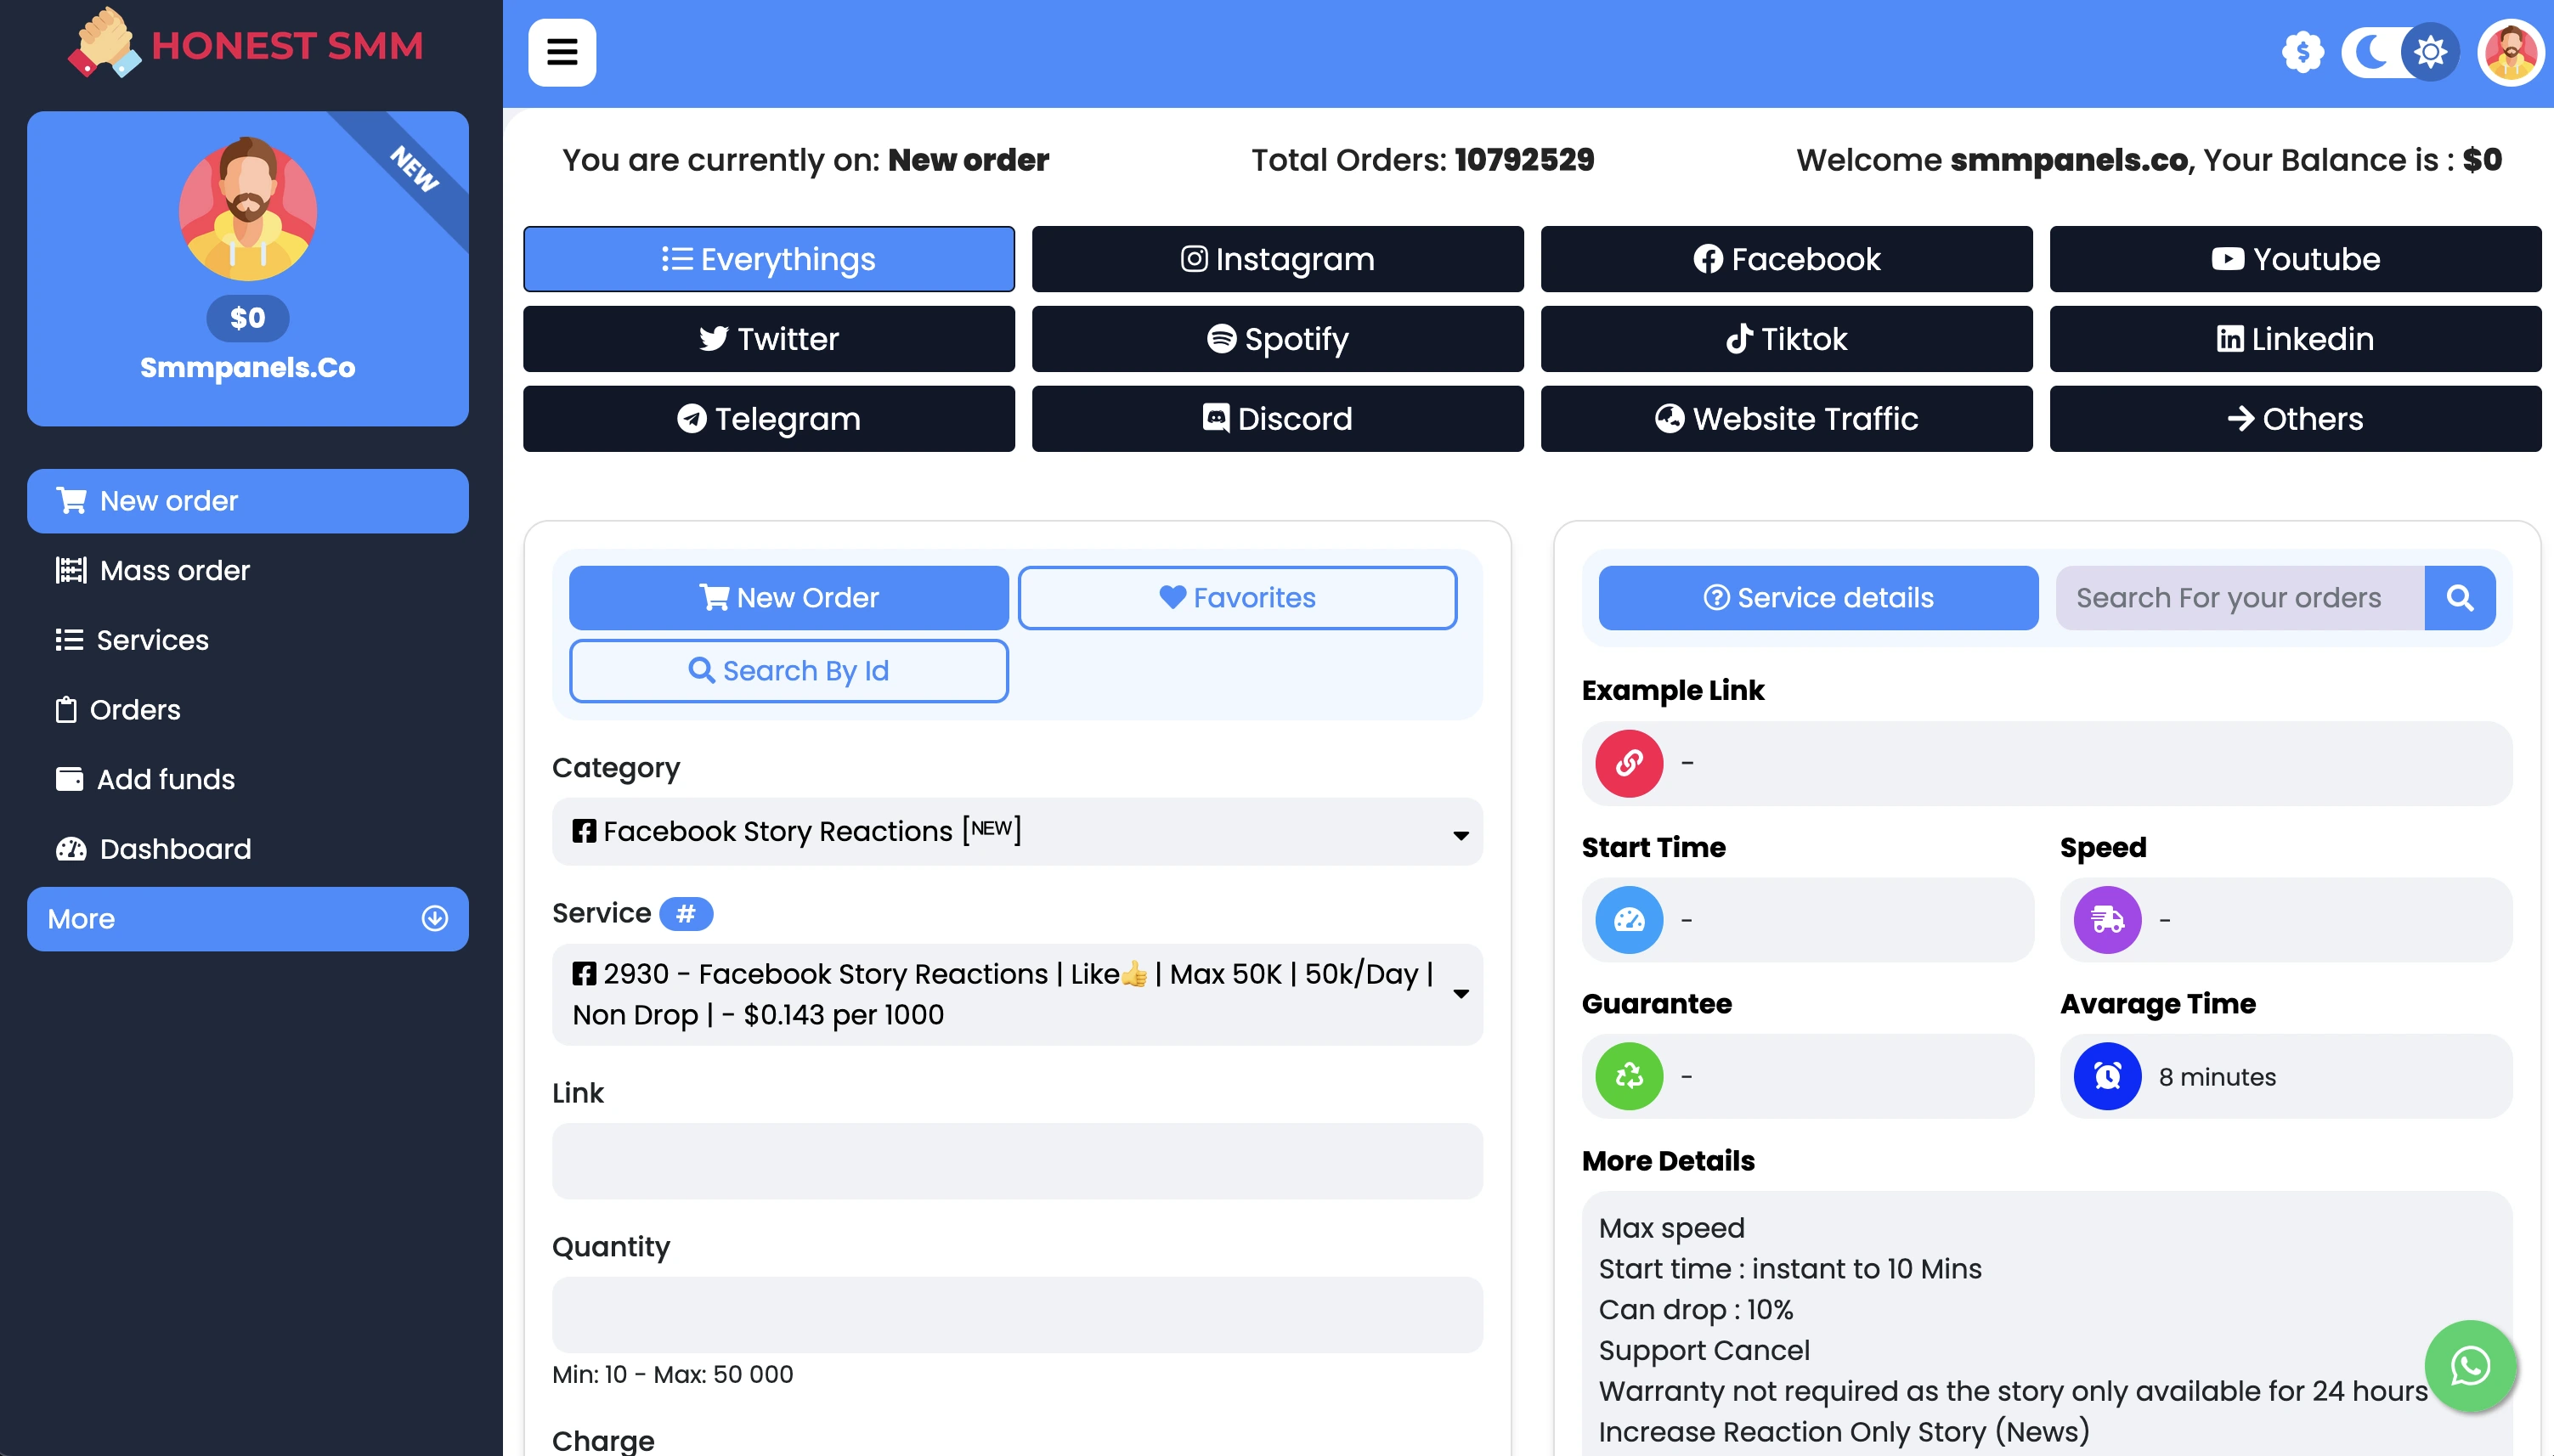Open the Category dropdown
The width and height of the screenshot is (2554, 1456).
[1017, 832]
